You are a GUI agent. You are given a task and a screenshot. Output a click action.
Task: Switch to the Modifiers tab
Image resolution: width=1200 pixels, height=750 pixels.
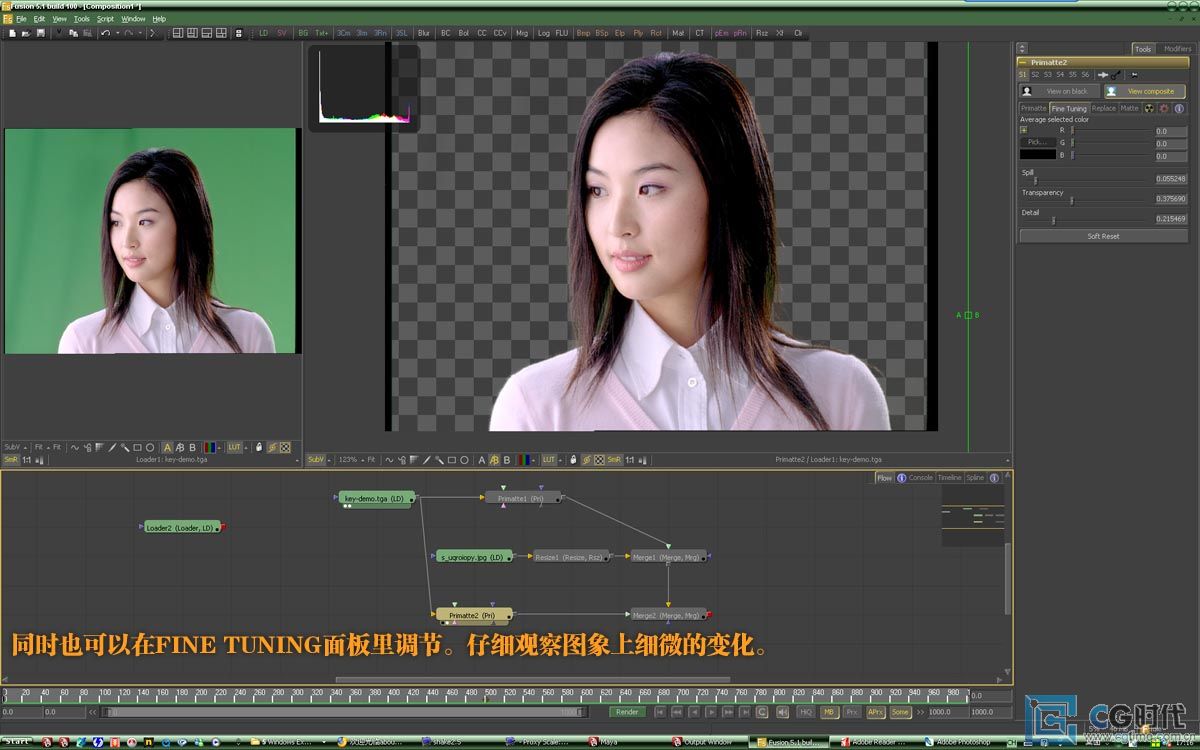click(x=1178, y=49)
